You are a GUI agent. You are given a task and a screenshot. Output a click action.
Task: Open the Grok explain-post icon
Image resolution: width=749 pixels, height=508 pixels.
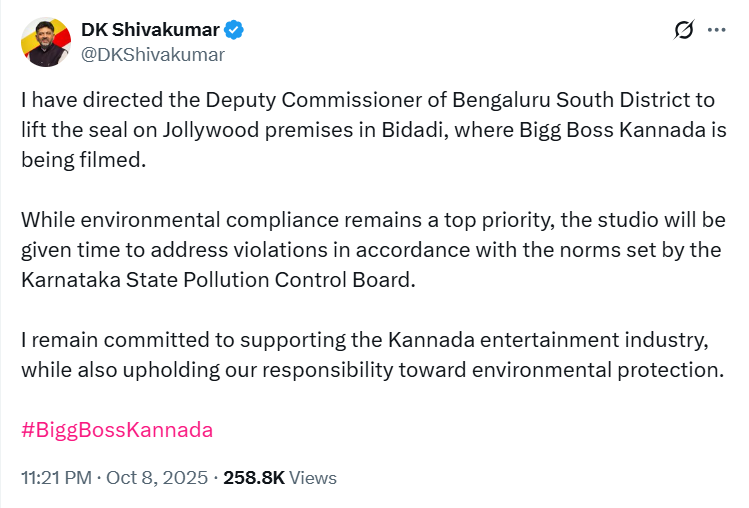tap(685, 31)
